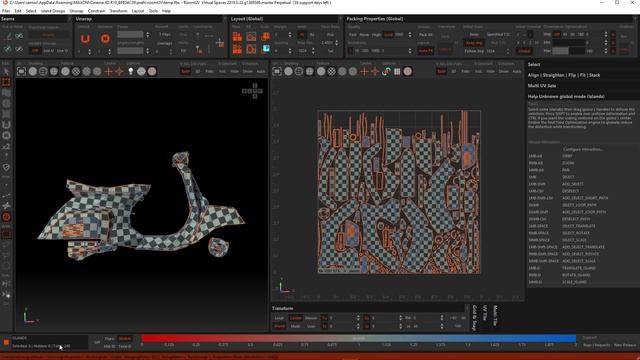
Task: Enable Live U in Seams panel
Action: click(x=49, y=51)
